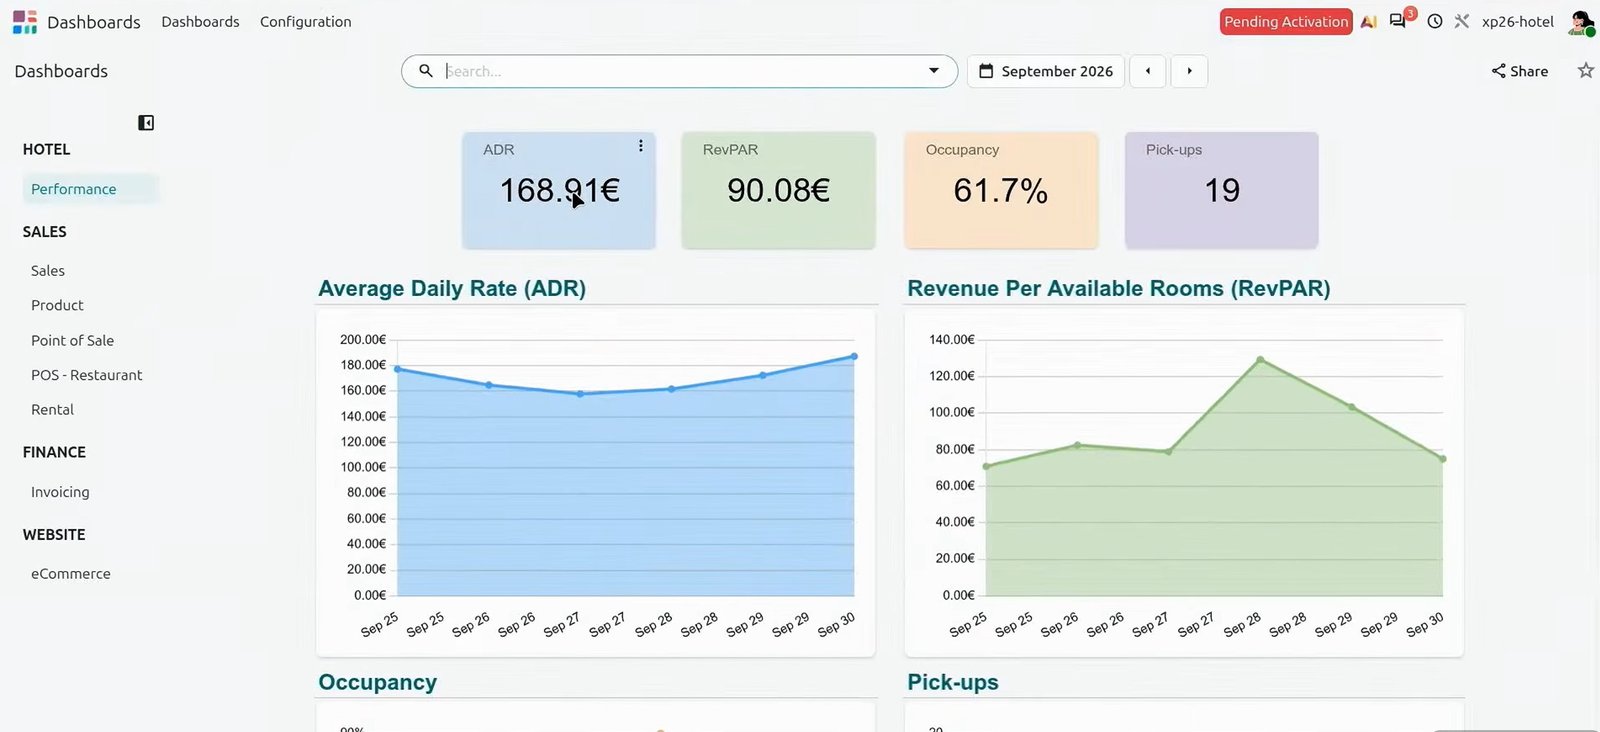Screen dimensions: 1600x732
Task: Open the eCommerce dashboard
Action: pos(70,574)
